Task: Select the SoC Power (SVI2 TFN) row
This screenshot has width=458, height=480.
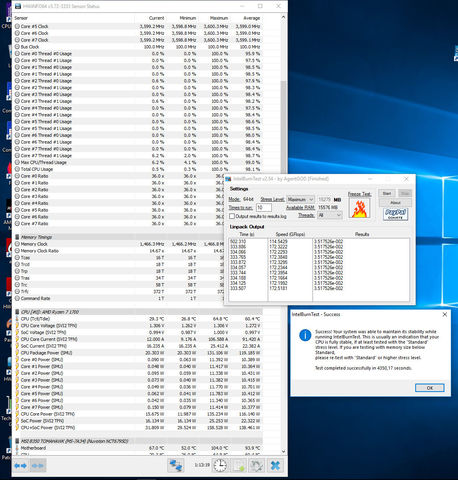Action: pyautogui.click(x=137, y=421)
